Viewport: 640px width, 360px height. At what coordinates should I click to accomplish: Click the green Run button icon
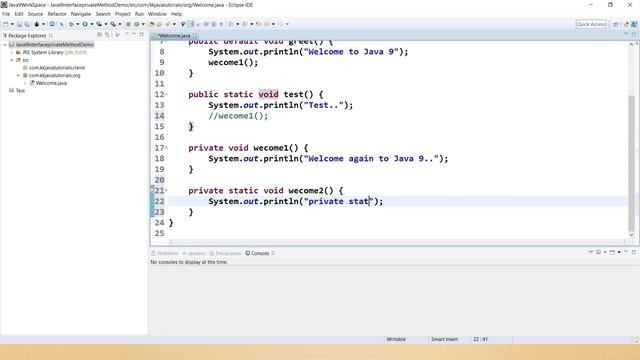click(x=85, y=24)
